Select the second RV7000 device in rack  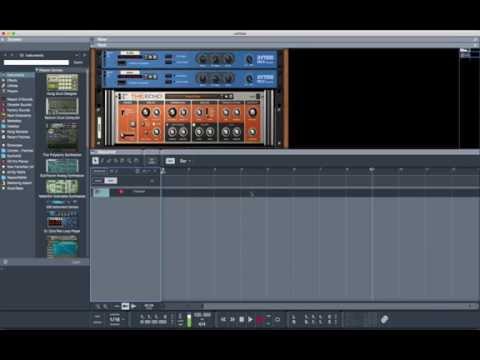(190, 78)
